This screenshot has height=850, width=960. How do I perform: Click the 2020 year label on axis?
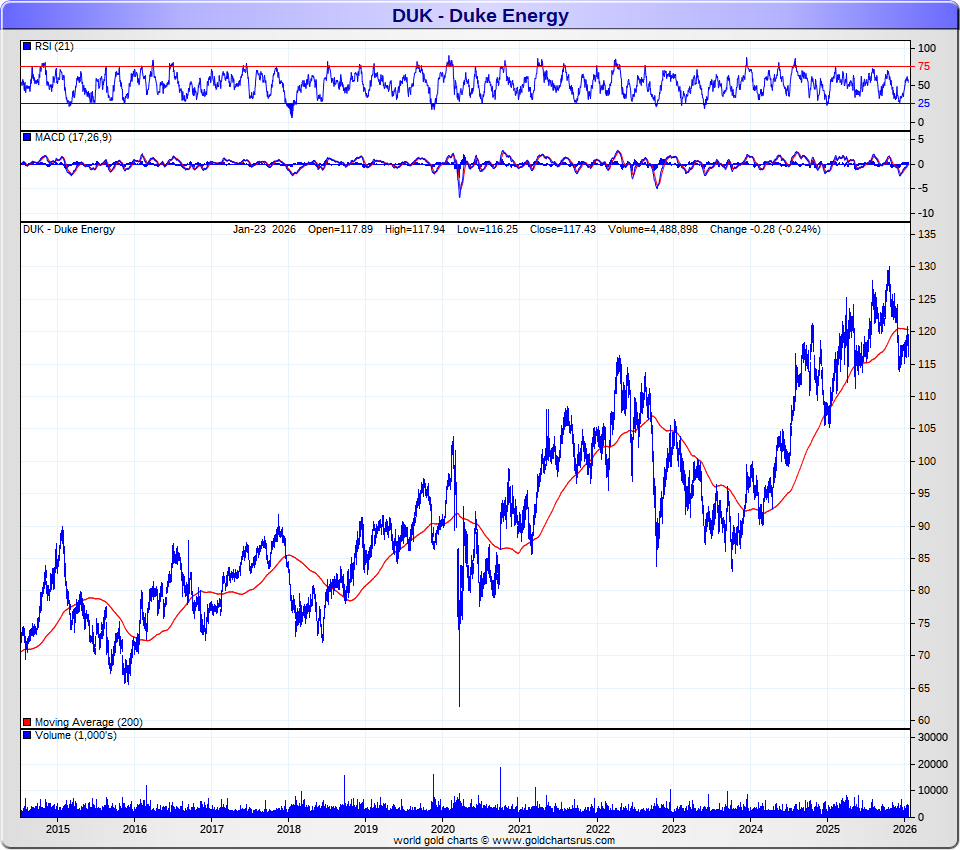[x=443, y=829]
